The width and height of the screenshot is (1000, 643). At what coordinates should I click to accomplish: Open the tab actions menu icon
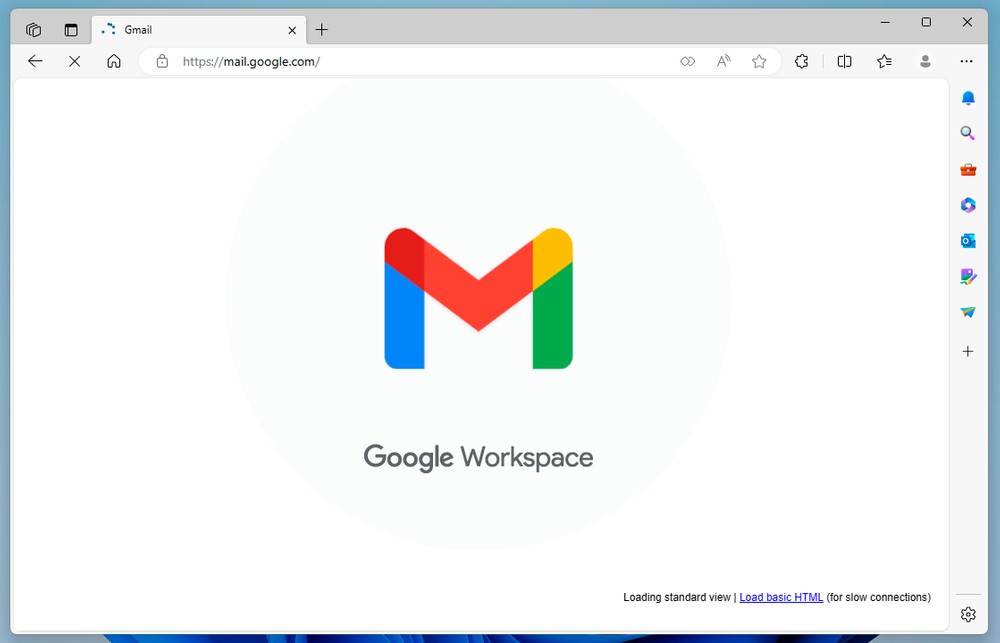tap(71, 30)
